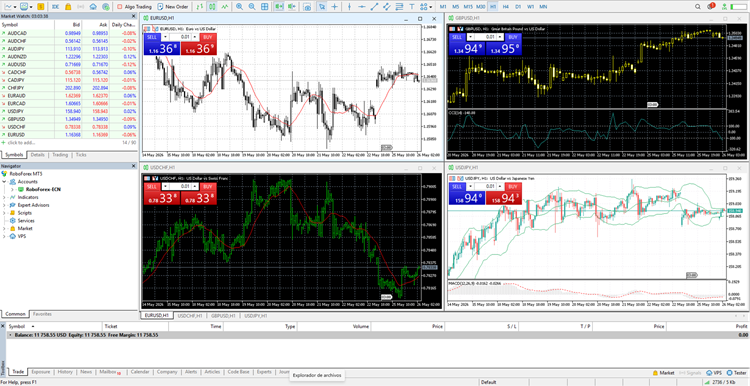This screenshot has width=750, height=386.
Task: Open the Calendar tab in Toolbox
Action: (x=140, y=372)
